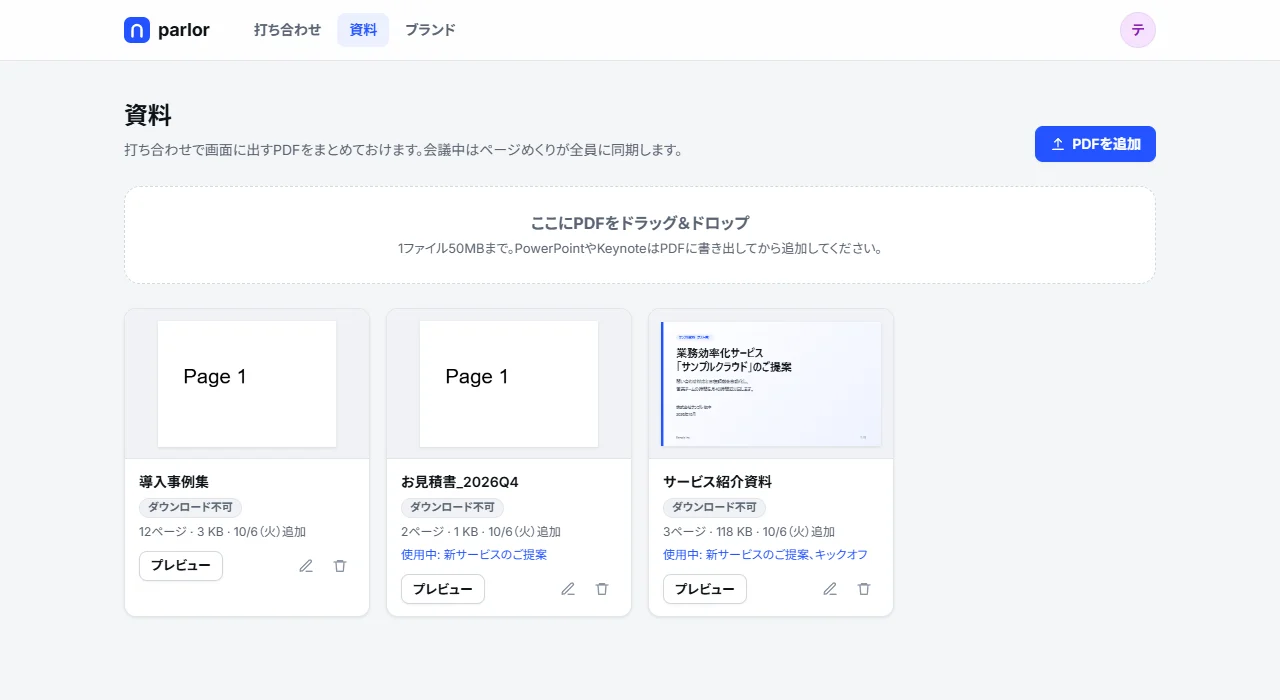Delete 導入事例集 with trash icon
The width and height of the screenshot is (1280, 700).
click(x=340, y=566)
